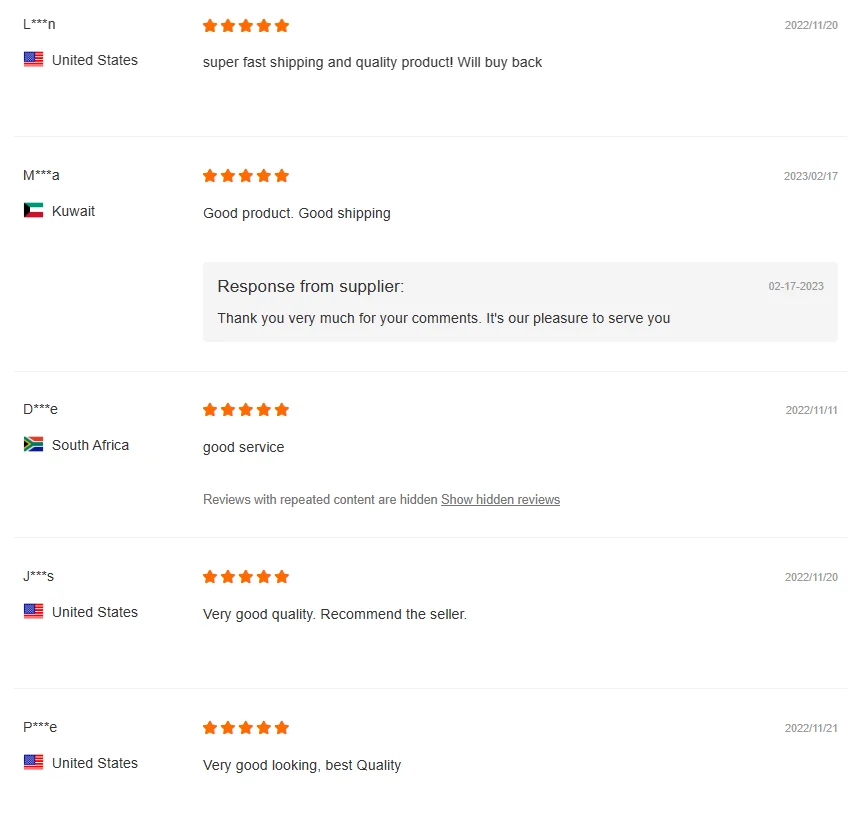The image size is (859, 829).
Task: Click the Kuwait flag icon
Action: tap(33, 211)
